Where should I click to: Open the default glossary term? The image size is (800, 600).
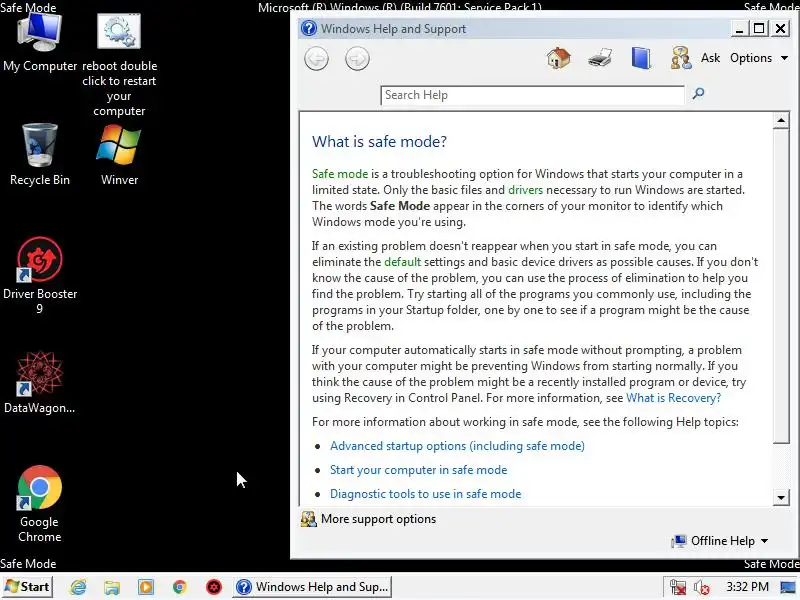pyautogui.click(x=403, y=262)
